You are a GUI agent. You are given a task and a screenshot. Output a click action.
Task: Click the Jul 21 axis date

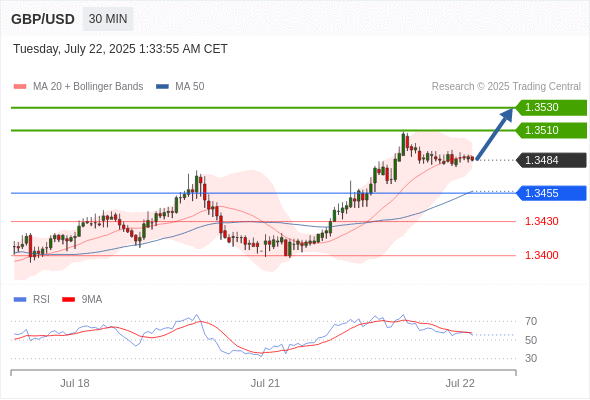265,383
